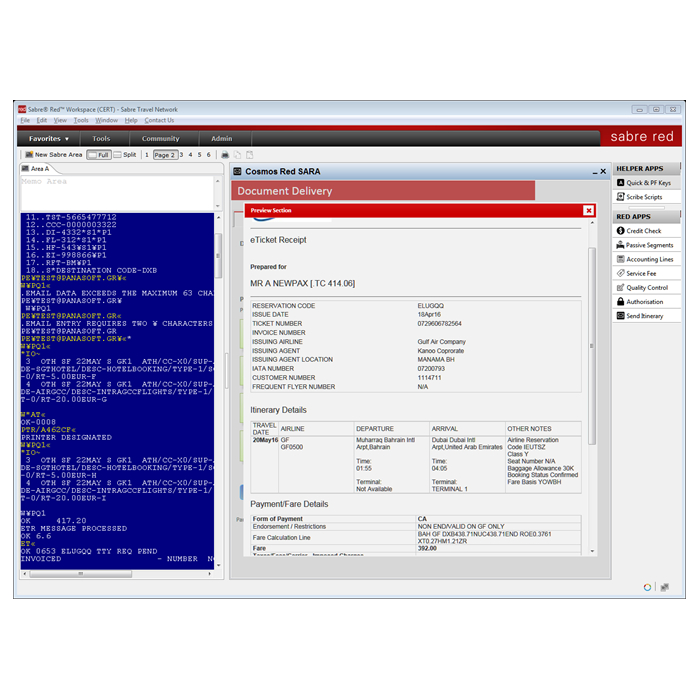Launch Passive Segments app

(649, 245)
